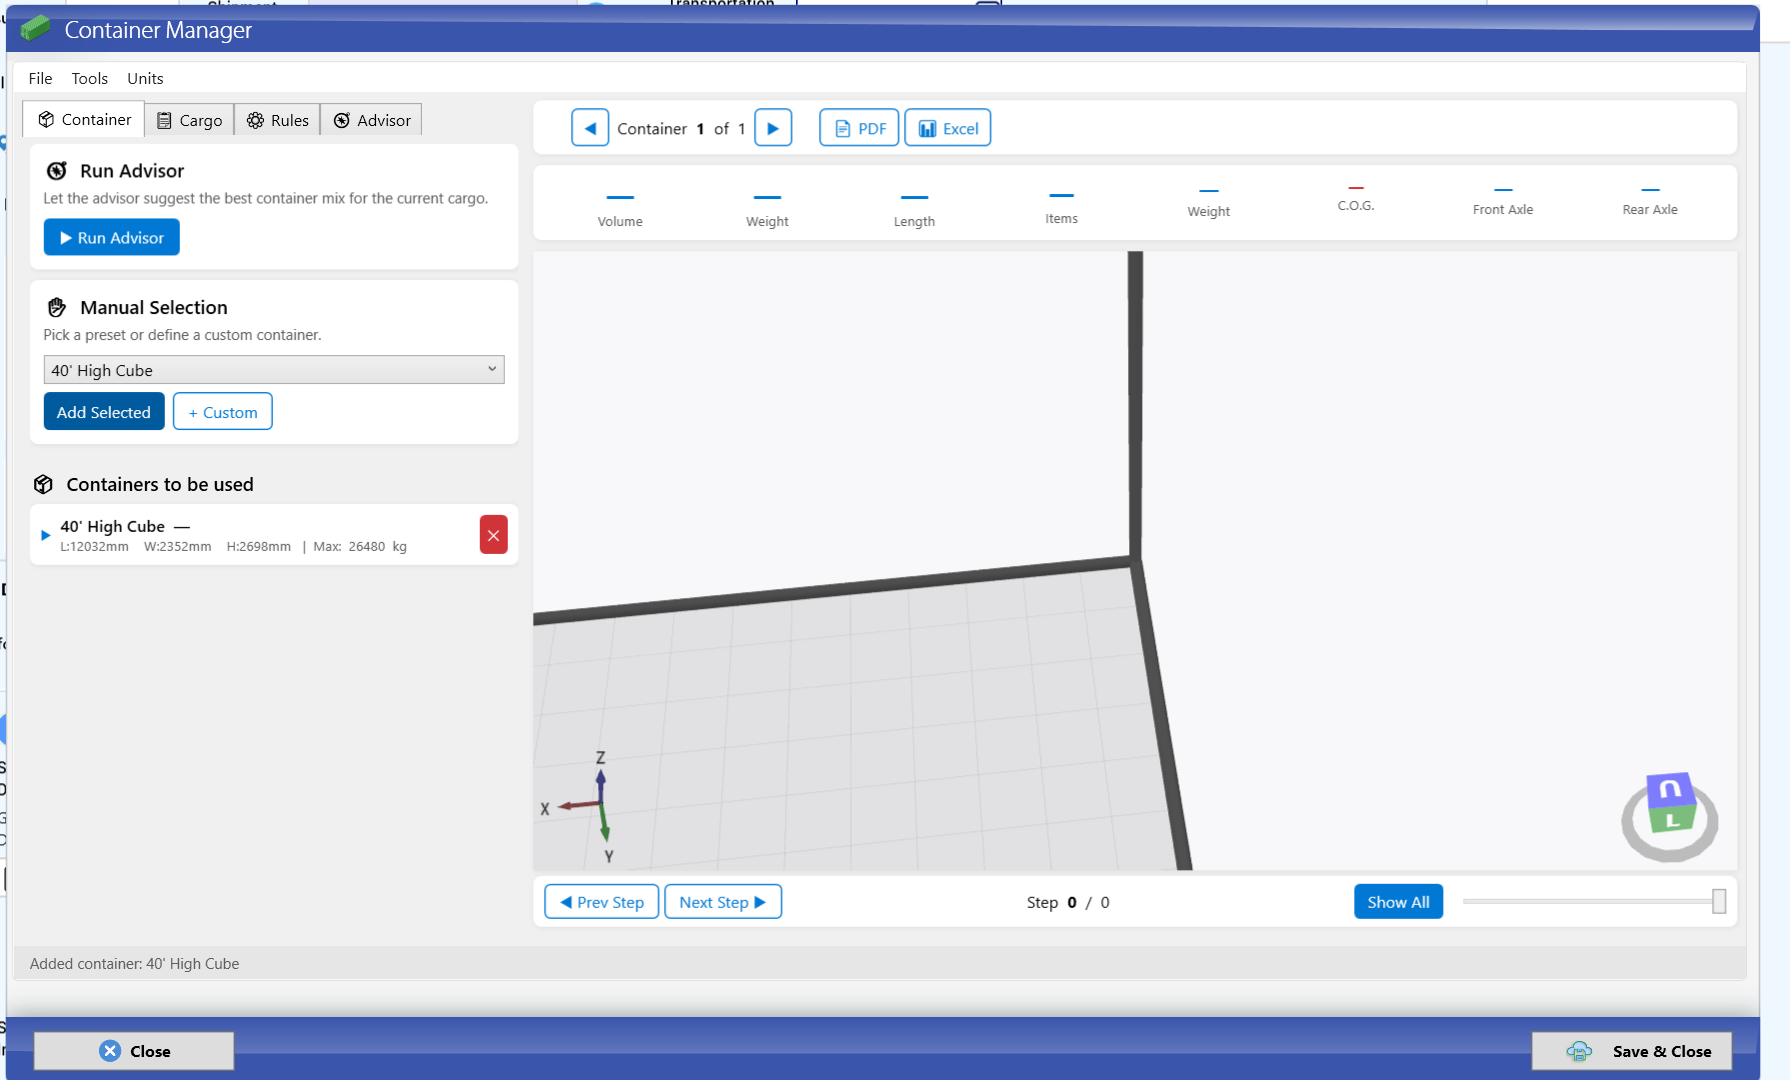Viewport: 1790px width, 1080px height.
Task: Click Add Selected button
Action: pos(104,412)
